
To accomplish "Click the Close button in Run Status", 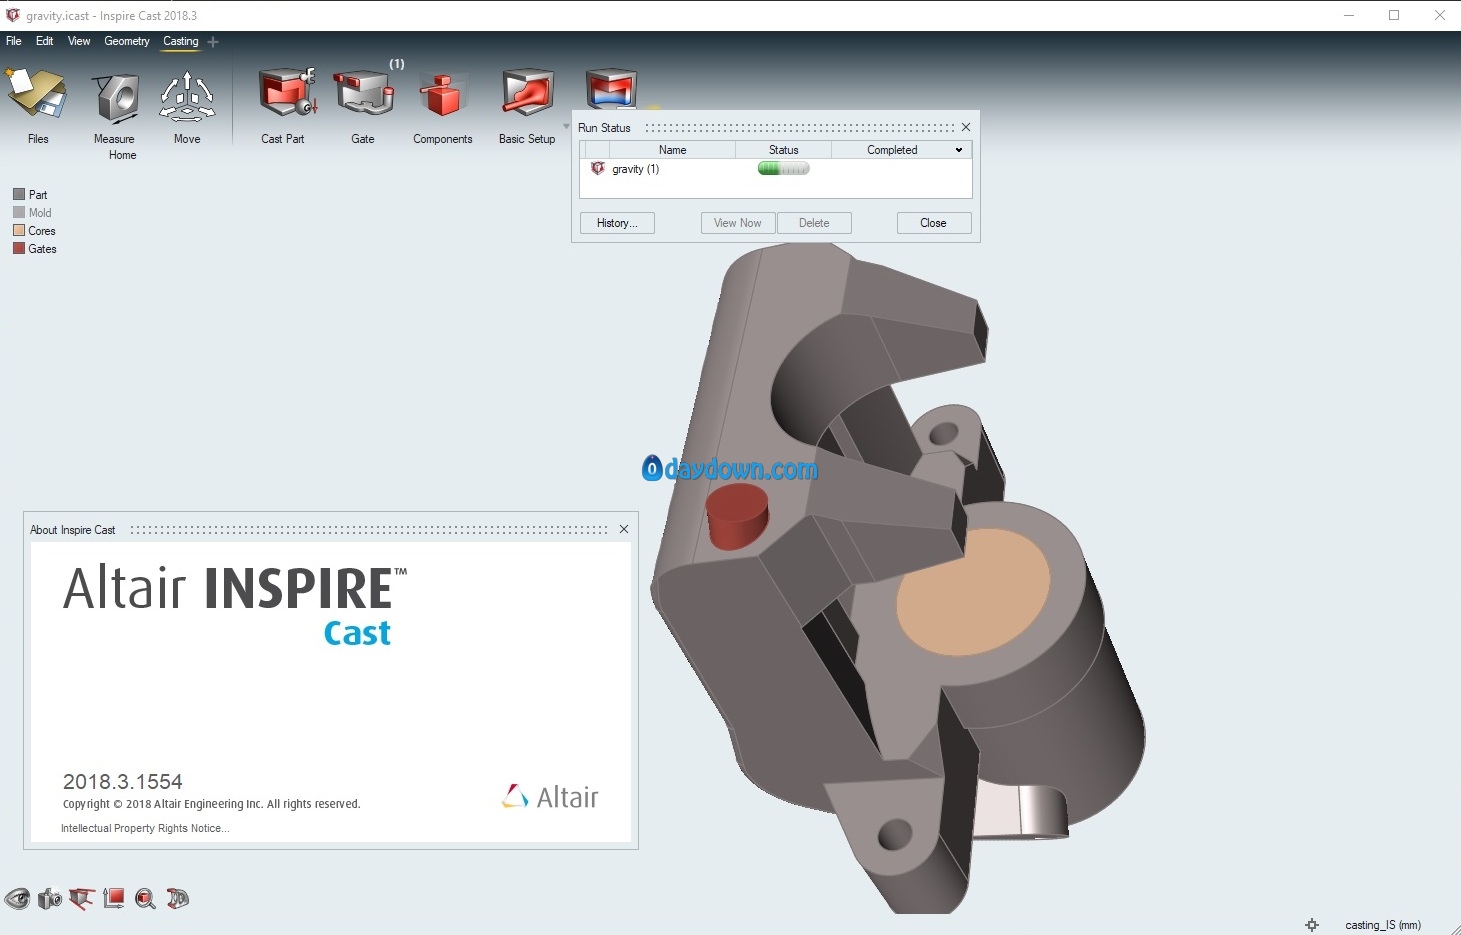I will (x=933, y=223).
